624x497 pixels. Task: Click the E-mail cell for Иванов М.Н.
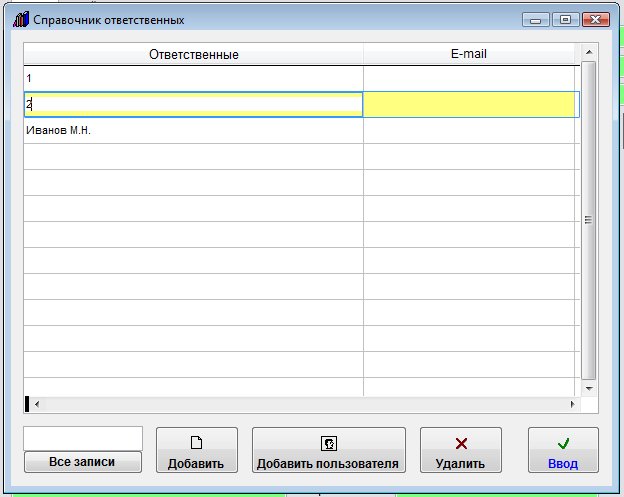[x=469, y=130]
